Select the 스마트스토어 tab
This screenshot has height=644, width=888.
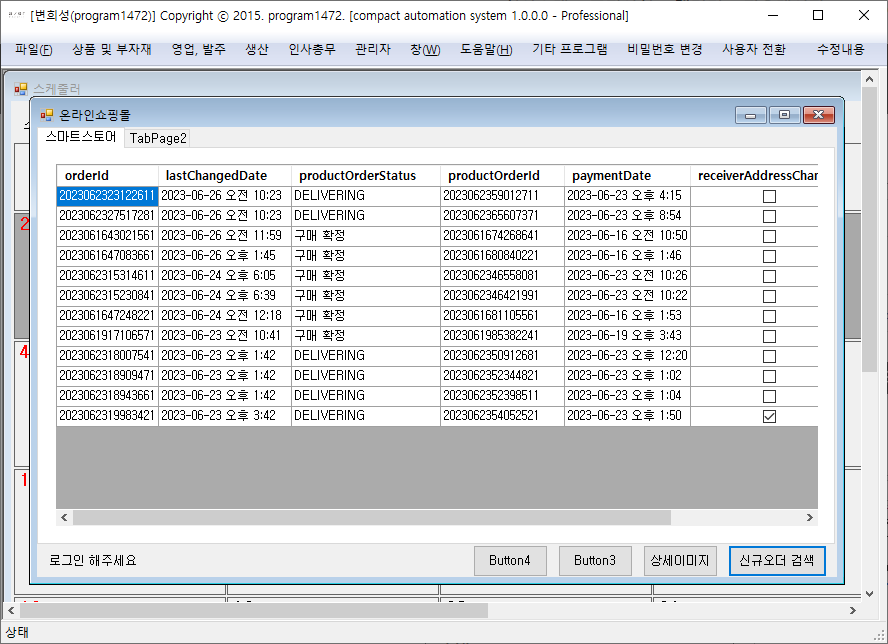coord(81,137)
